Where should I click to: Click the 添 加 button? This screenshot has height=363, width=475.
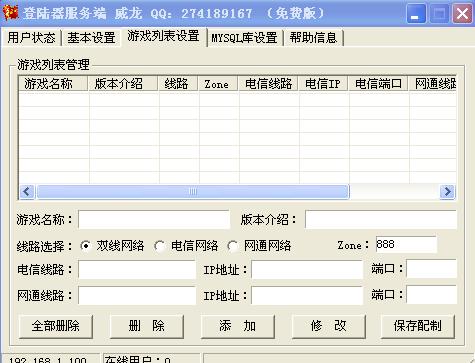pyautogui.click(x=238, y=326)
